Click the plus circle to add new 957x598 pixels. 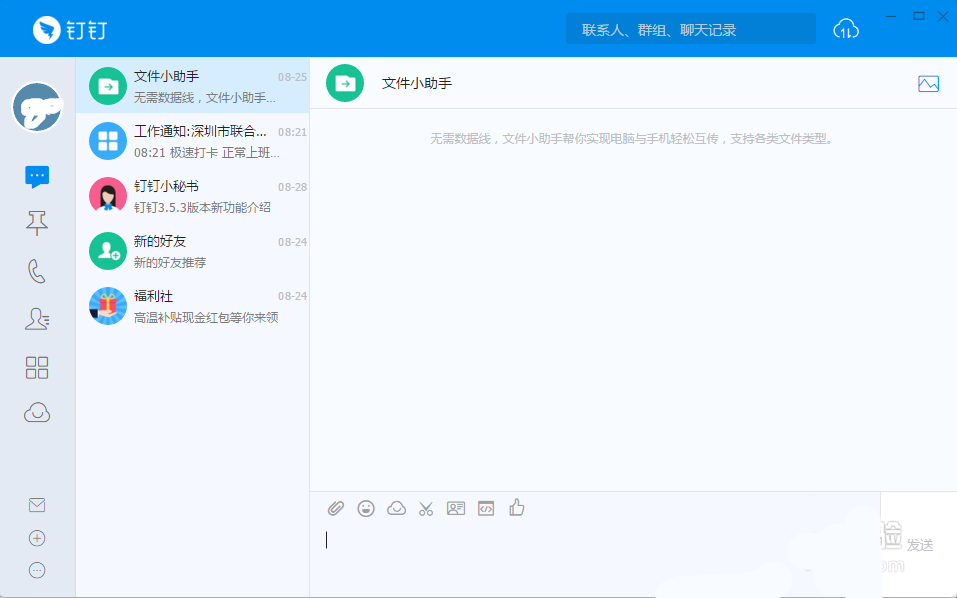pos(37,538)
